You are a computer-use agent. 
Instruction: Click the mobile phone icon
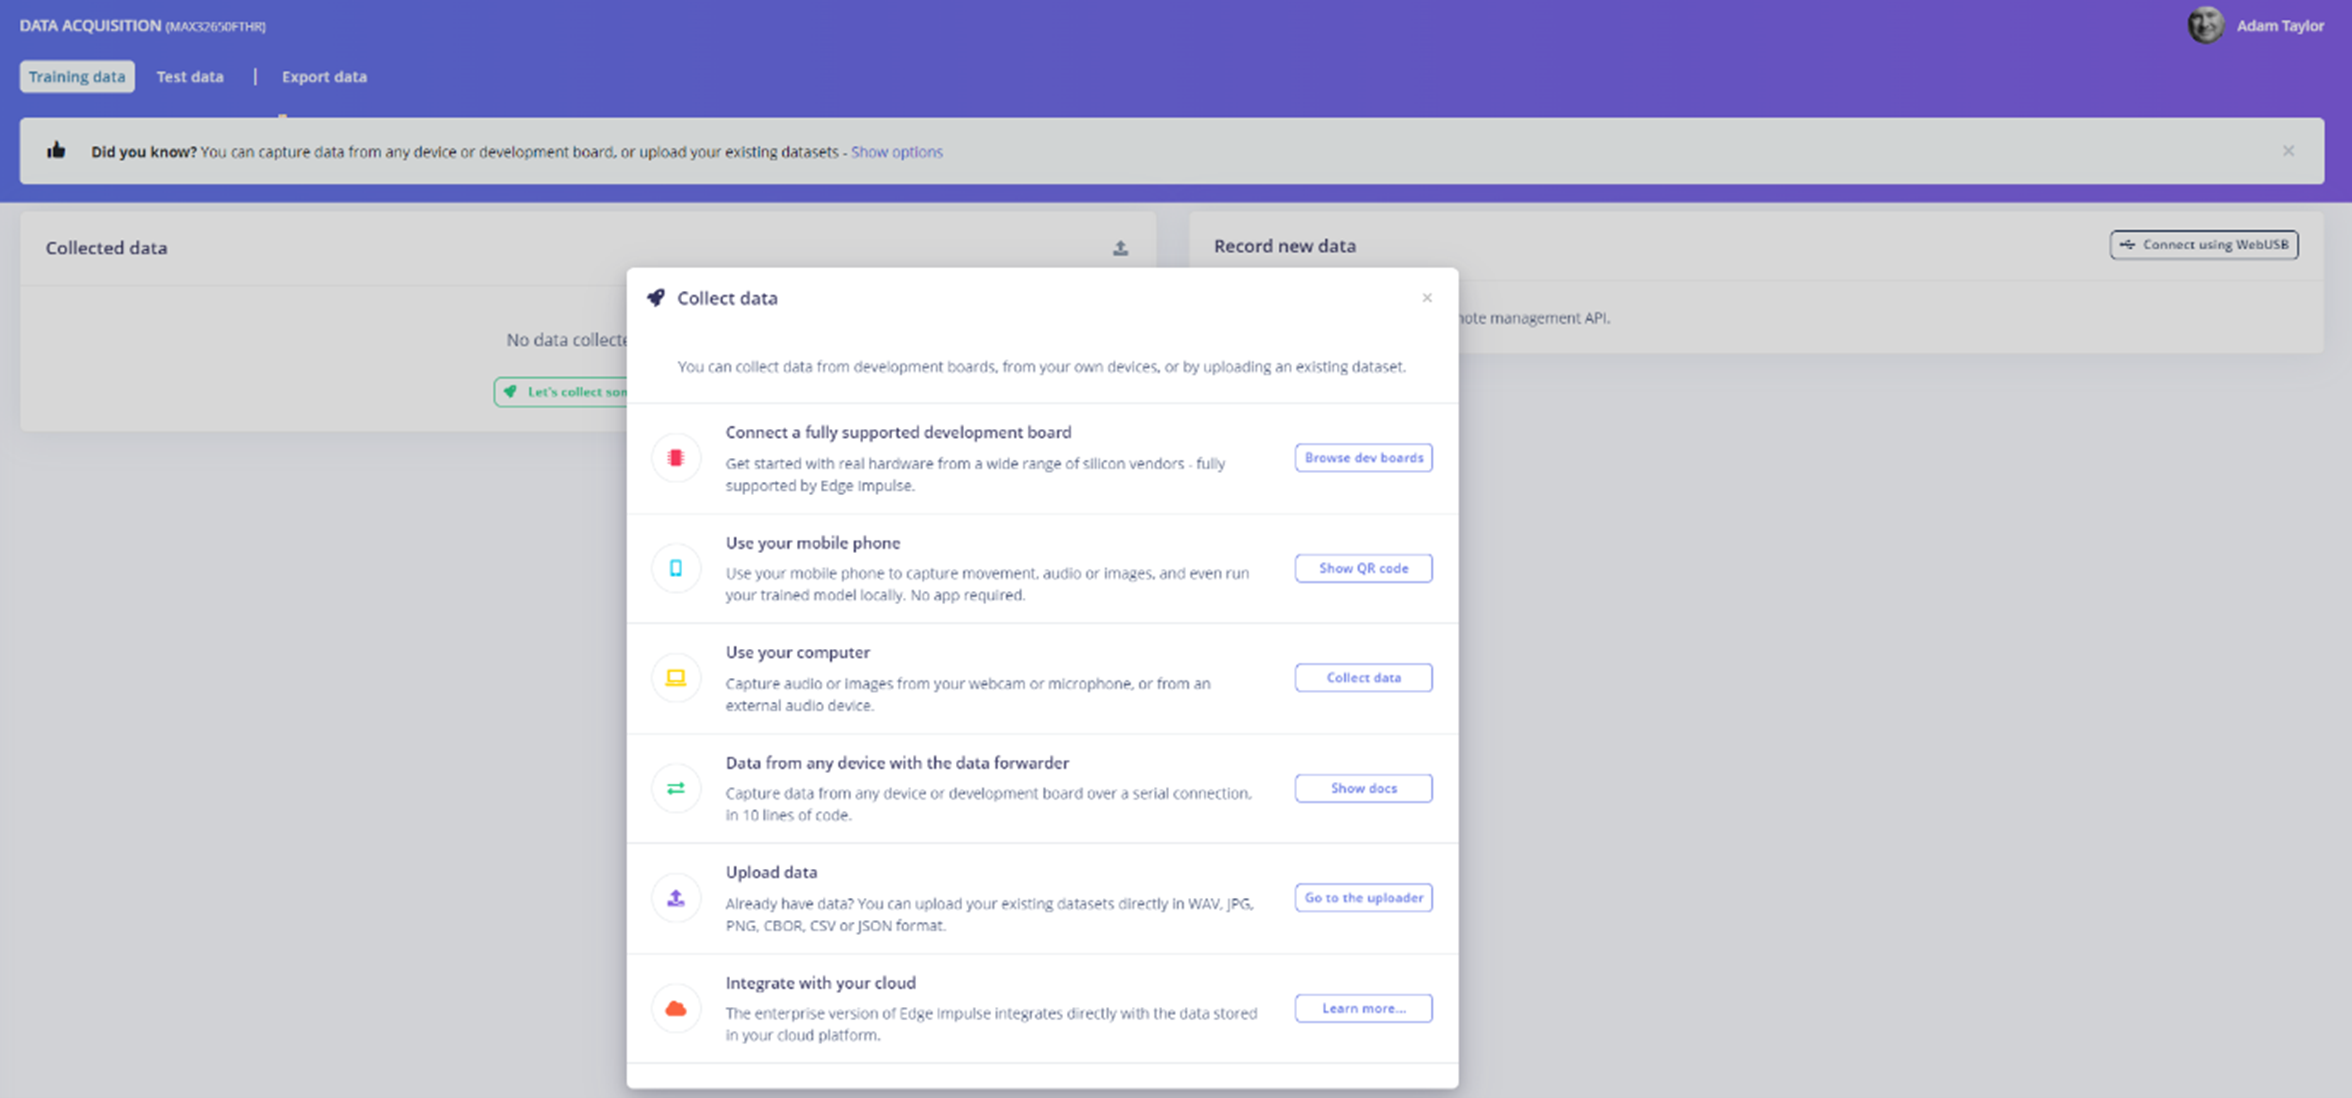(x=676, y=568)
